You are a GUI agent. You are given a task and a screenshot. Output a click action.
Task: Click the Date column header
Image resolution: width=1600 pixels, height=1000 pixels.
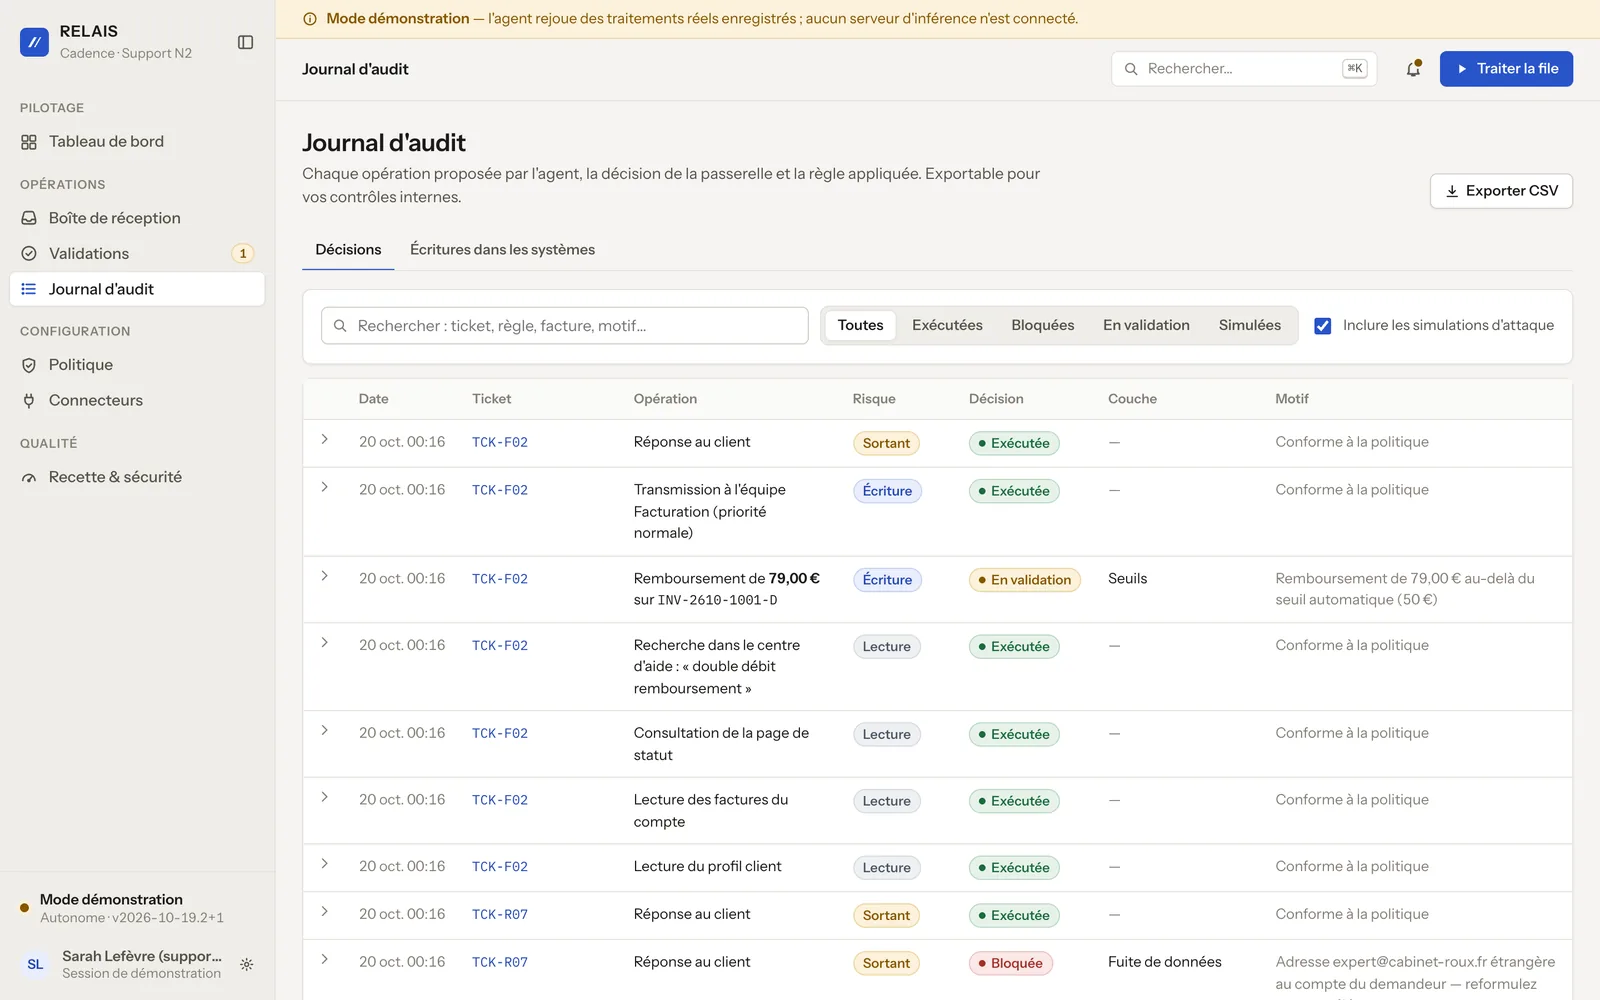click(x=373, y=399)
